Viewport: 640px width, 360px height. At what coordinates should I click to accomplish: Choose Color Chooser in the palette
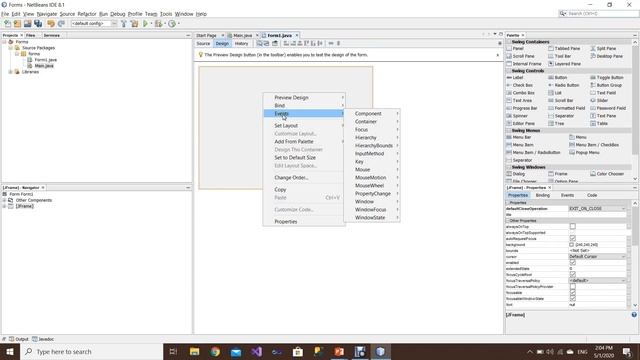pos(607,174)
